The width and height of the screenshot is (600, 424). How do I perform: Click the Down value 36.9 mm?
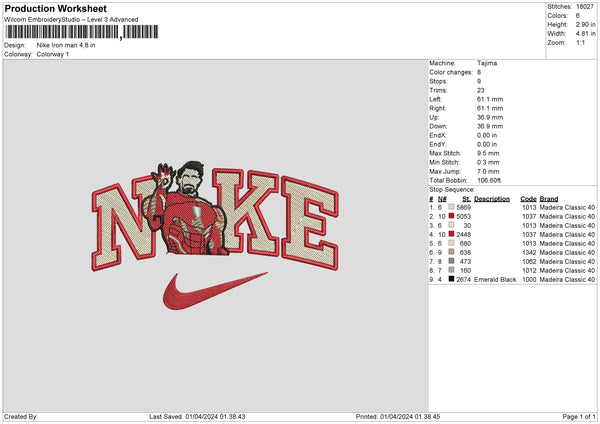click(490, 126)
